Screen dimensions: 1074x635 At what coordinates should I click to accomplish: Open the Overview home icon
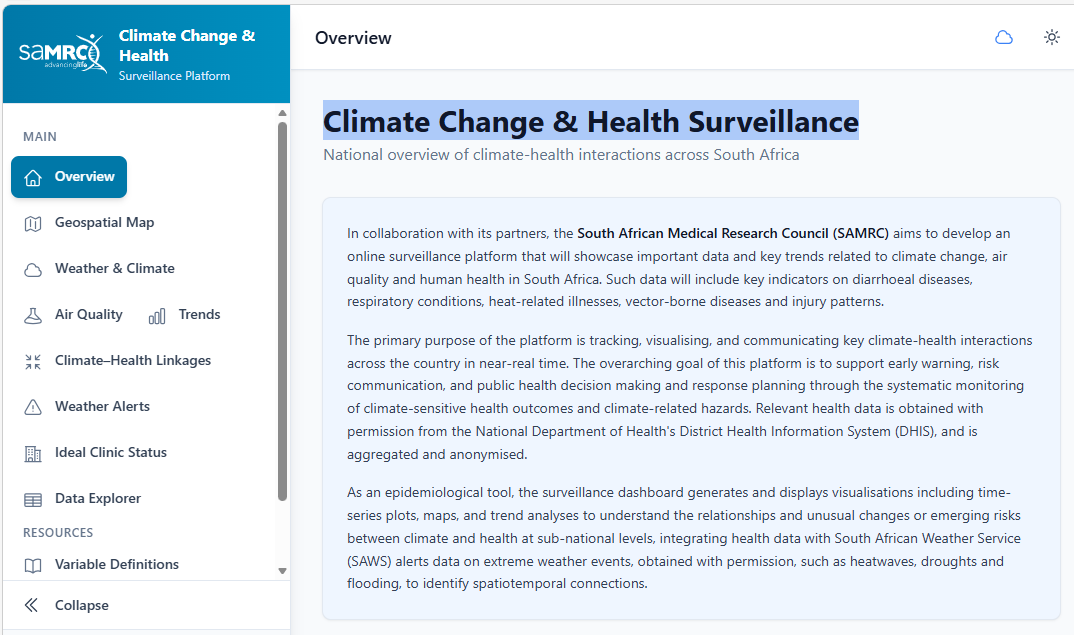(33, 177)
